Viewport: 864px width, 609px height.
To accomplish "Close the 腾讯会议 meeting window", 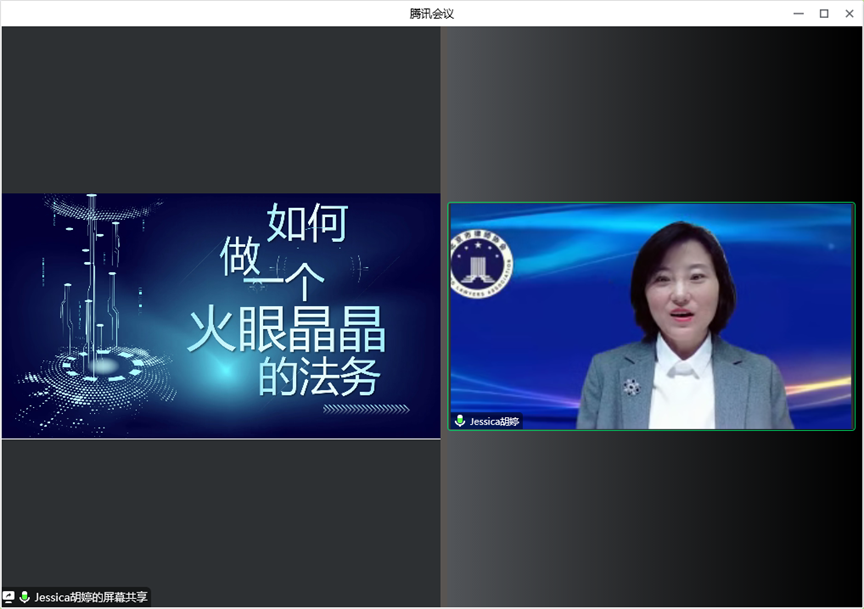I will pyautogui.click(x=849, y=13).
